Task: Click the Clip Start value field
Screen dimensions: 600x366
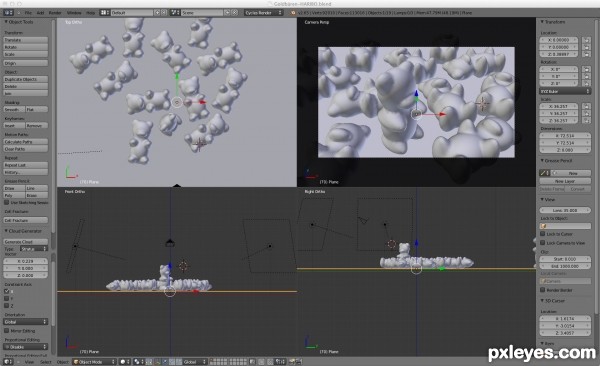Action: pos(565,259)
